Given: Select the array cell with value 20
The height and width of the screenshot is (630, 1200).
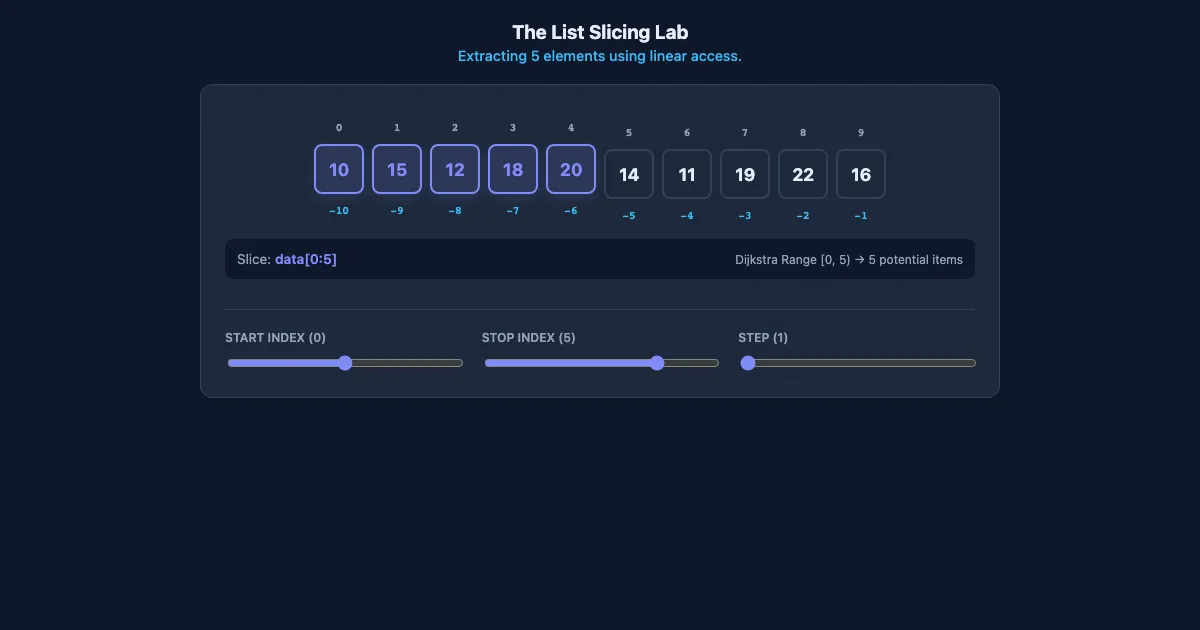Looking at the screenshot, I should [571, 169].
